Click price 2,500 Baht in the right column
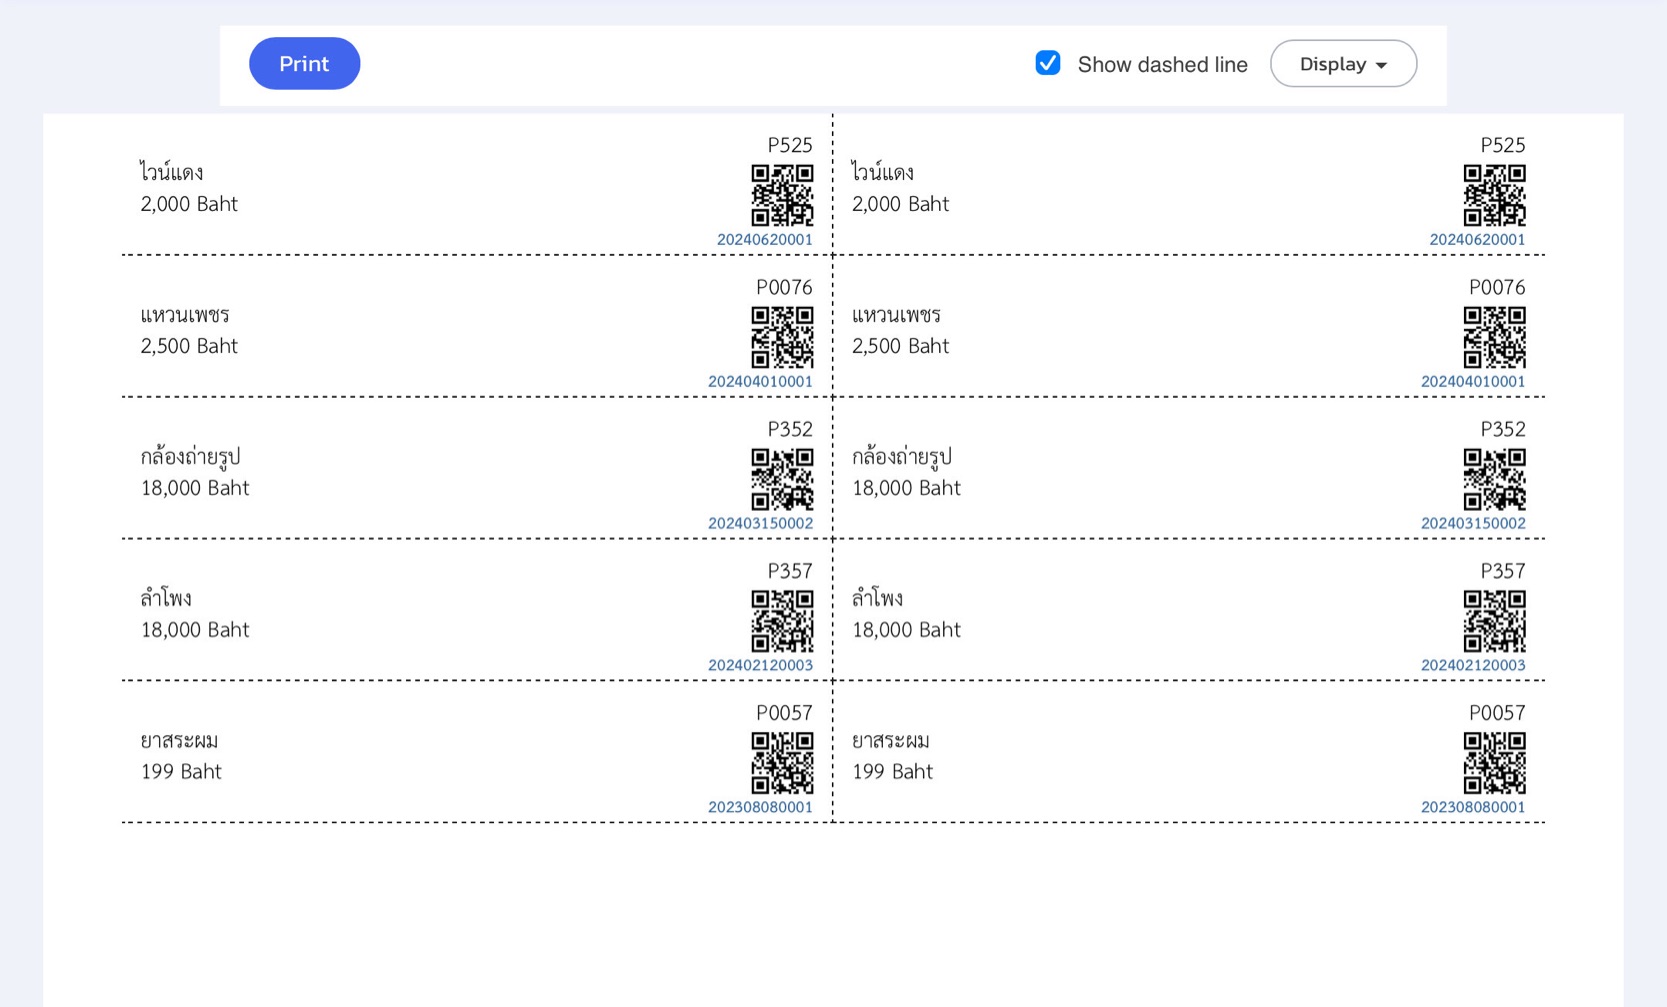The height and width of the screenshot is (1007, 1667). [x=900, y=346]
